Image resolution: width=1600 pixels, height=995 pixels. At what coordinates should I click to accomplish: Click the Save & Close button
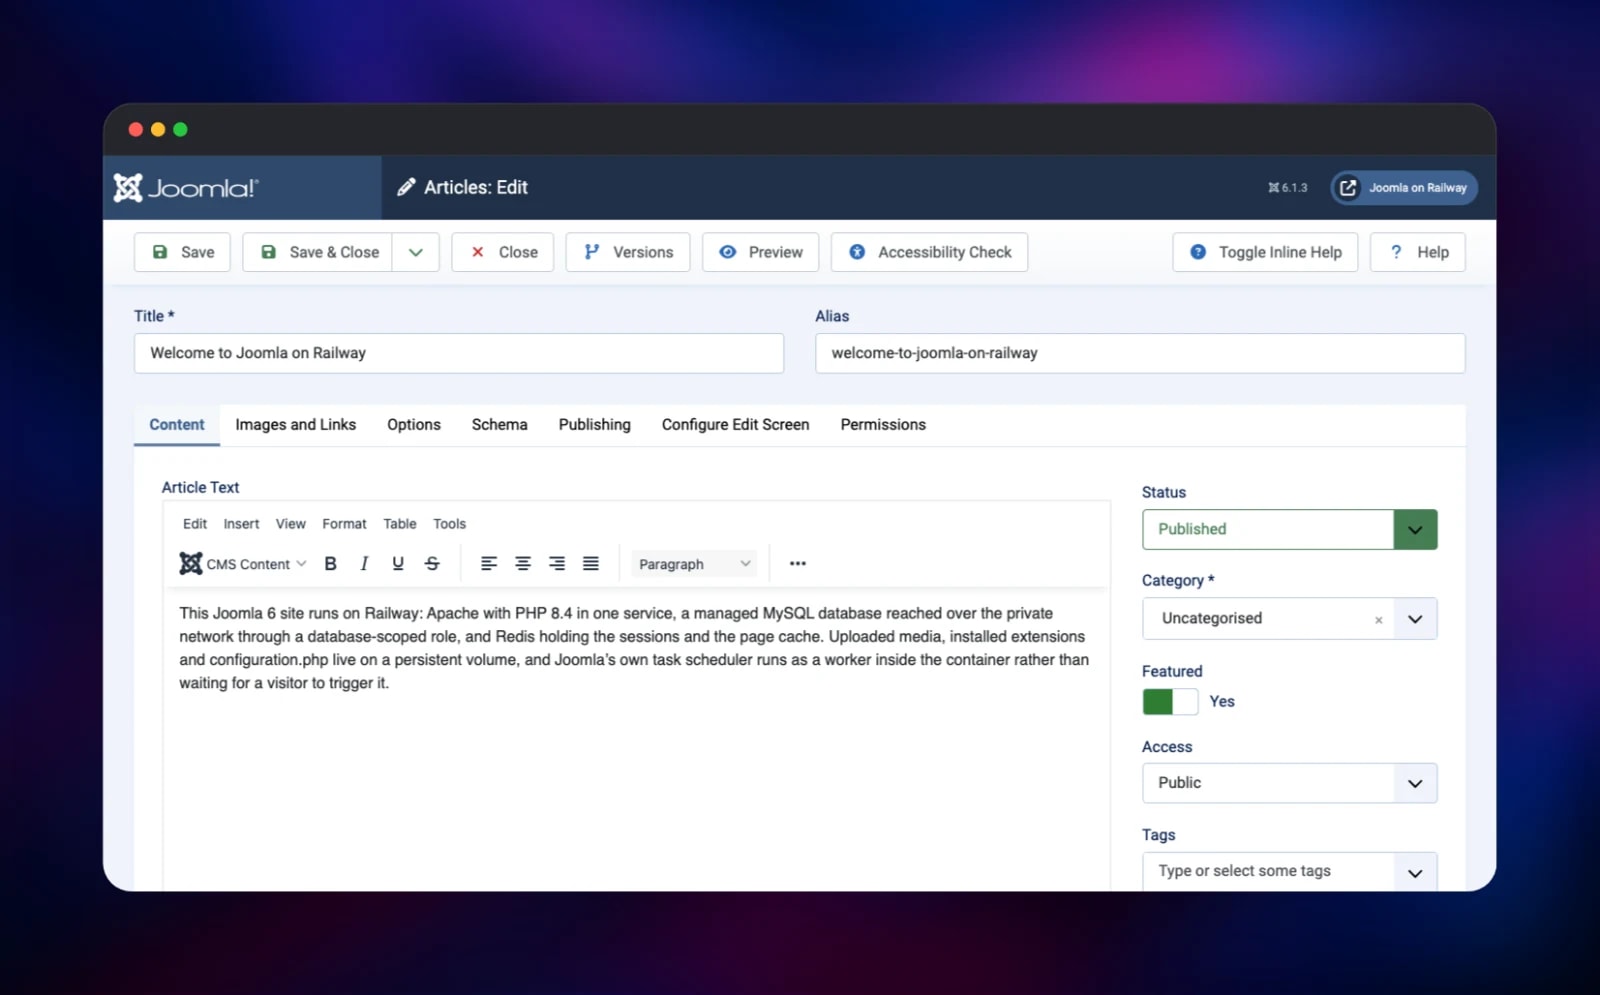318,252
